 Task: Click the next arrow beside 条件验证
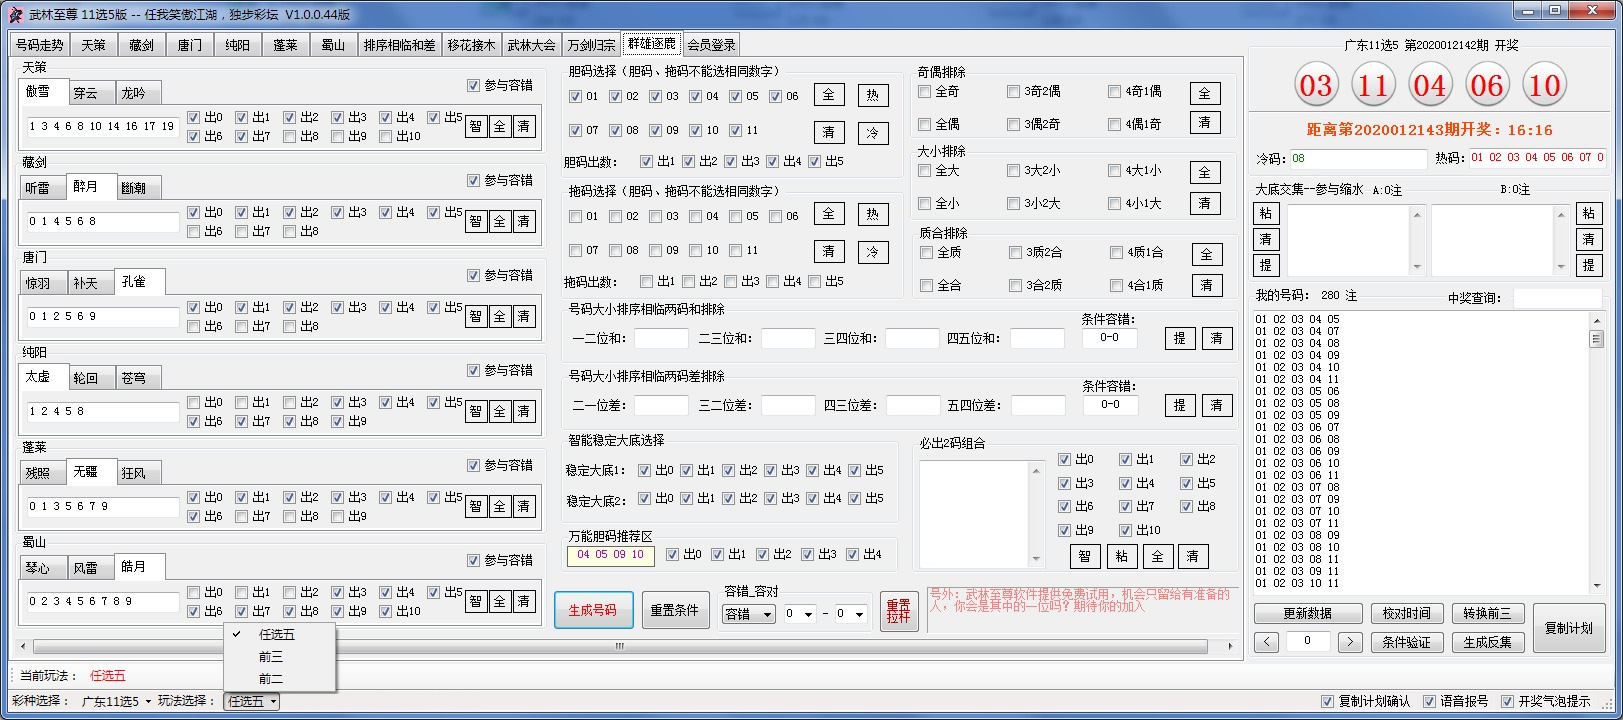(x=1349, y=642)
